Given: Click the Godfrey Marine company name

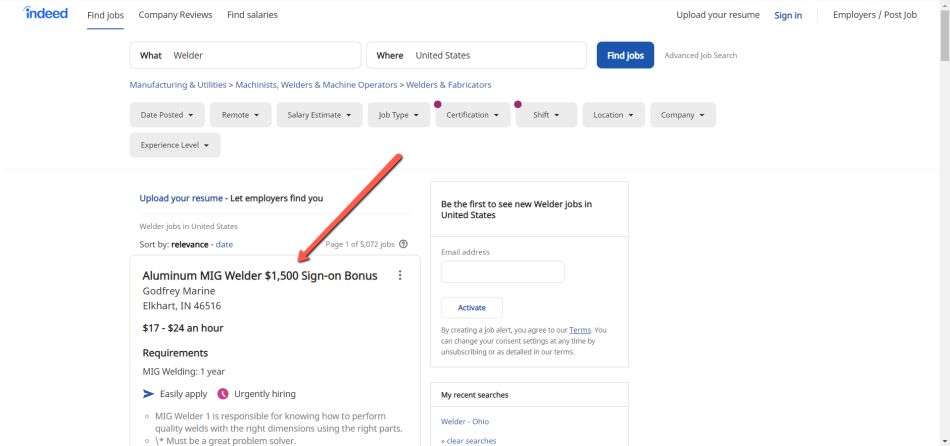Looking at the screenshot, I should (x=179, y=291).
